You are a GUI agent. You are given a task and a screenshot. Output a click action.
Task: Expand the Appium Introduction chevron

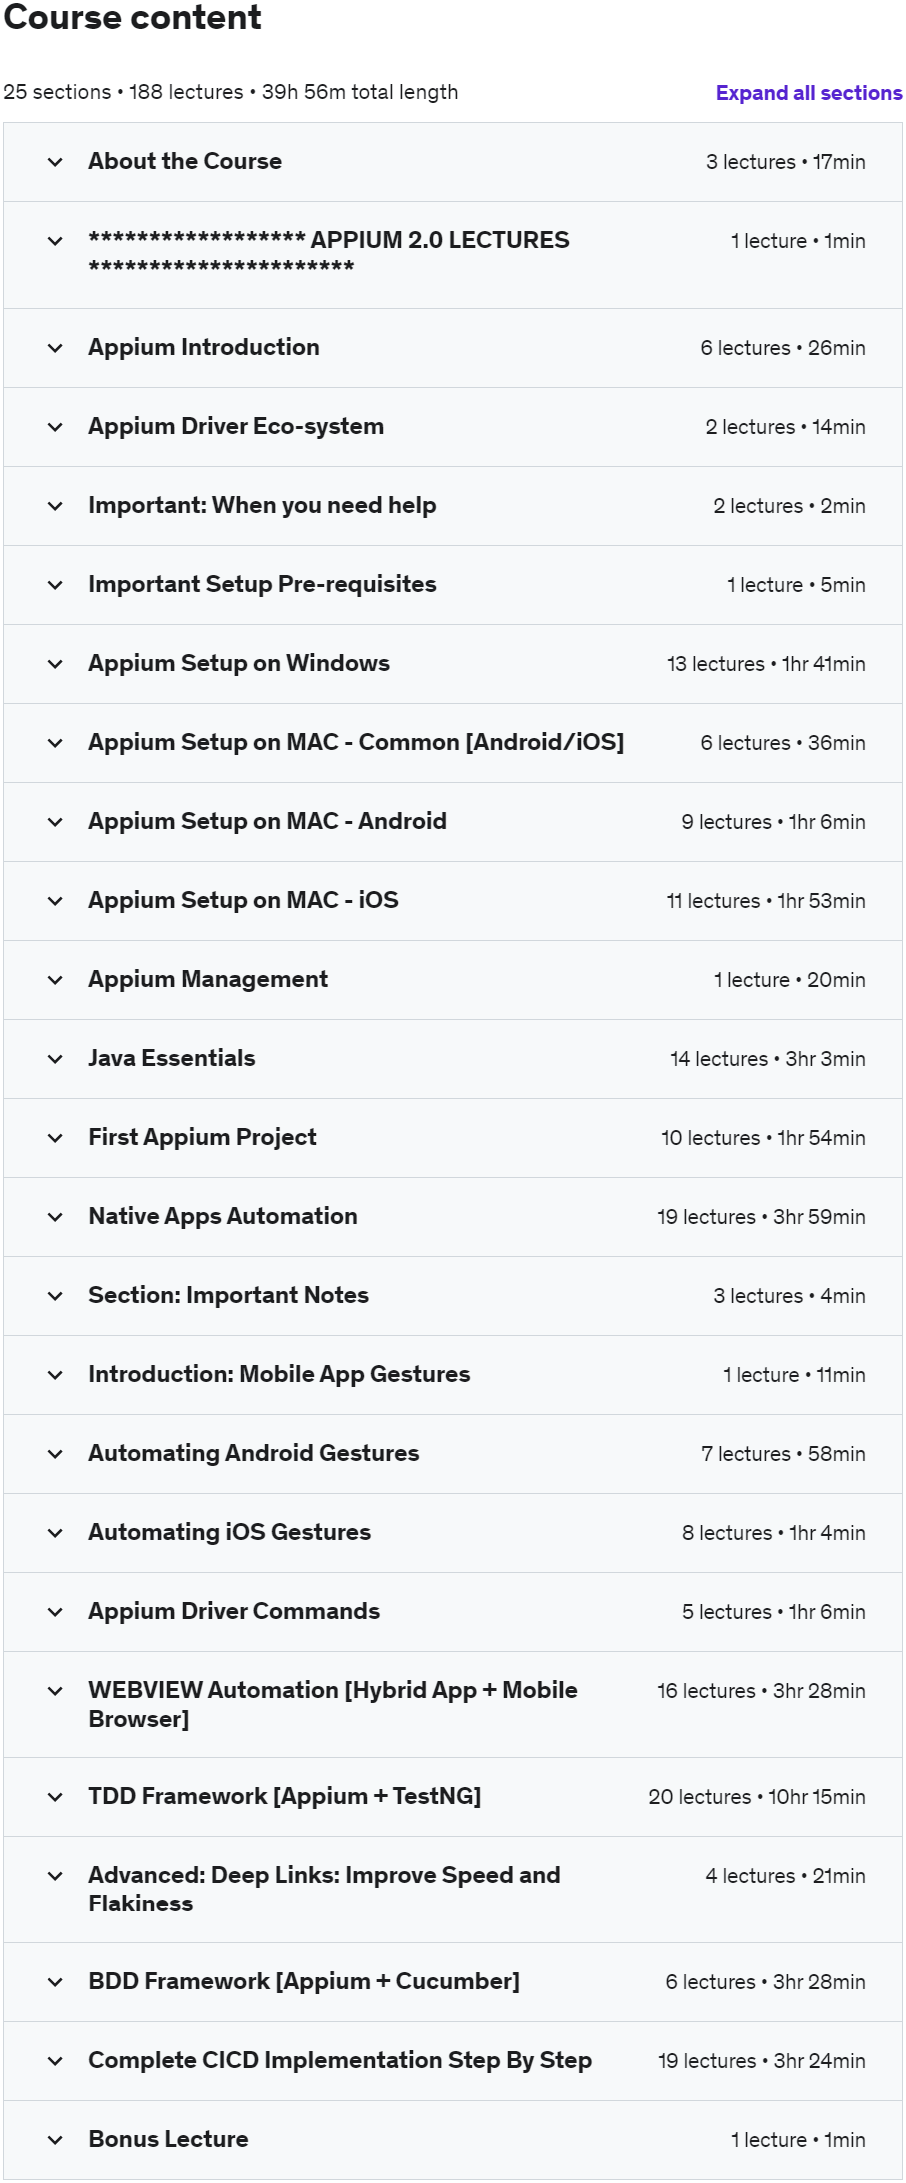tap(56, 348)
